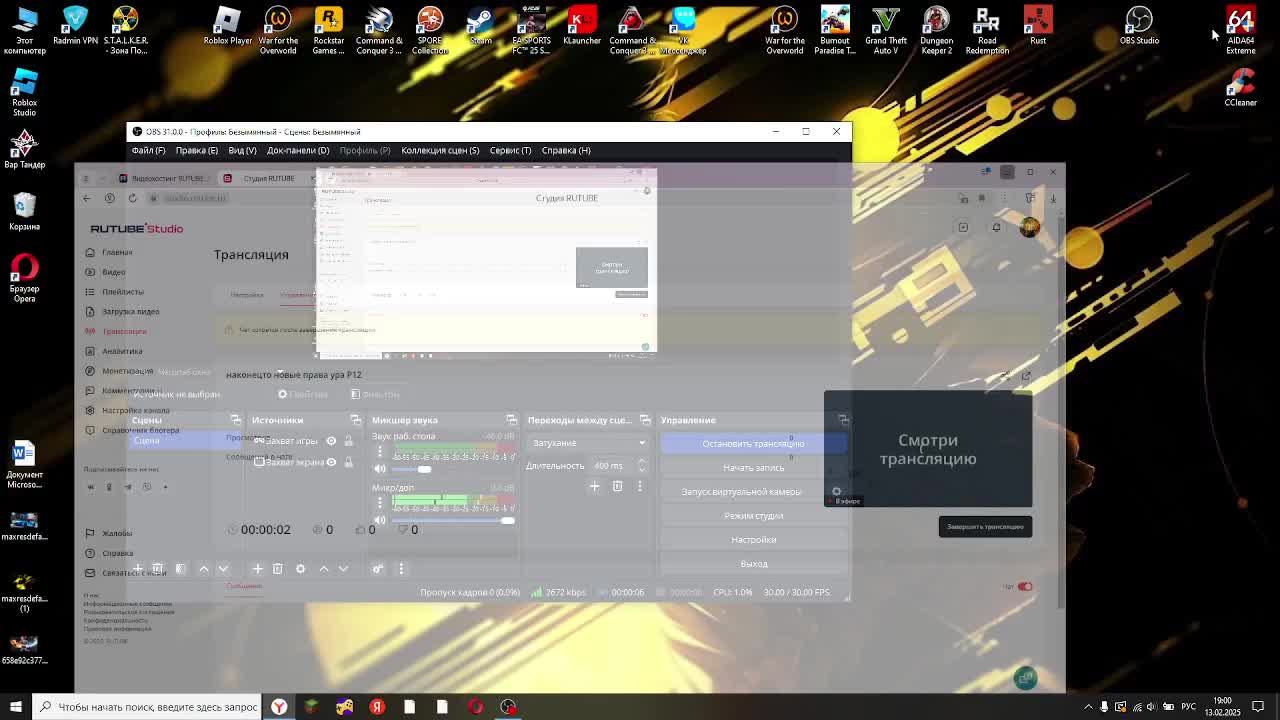The image size is (1280, 720).
Task: Reload the RUTUBE Studio page
Action: click(x=132, y=198)
